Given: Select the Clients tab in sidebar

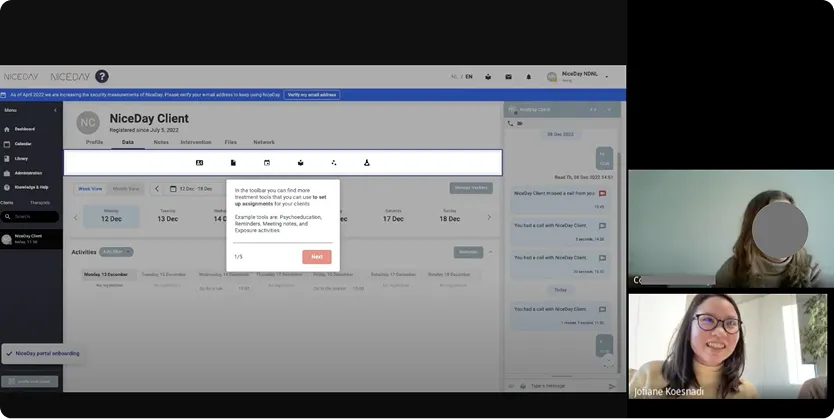Looking at the screenshot, I should [7, 203].
